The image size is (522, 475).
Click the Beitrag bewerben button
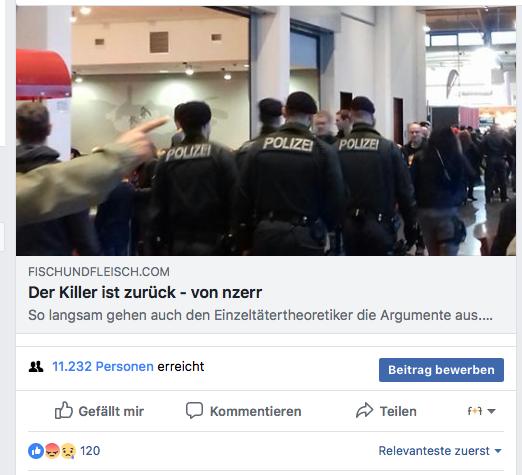point(441,370)
